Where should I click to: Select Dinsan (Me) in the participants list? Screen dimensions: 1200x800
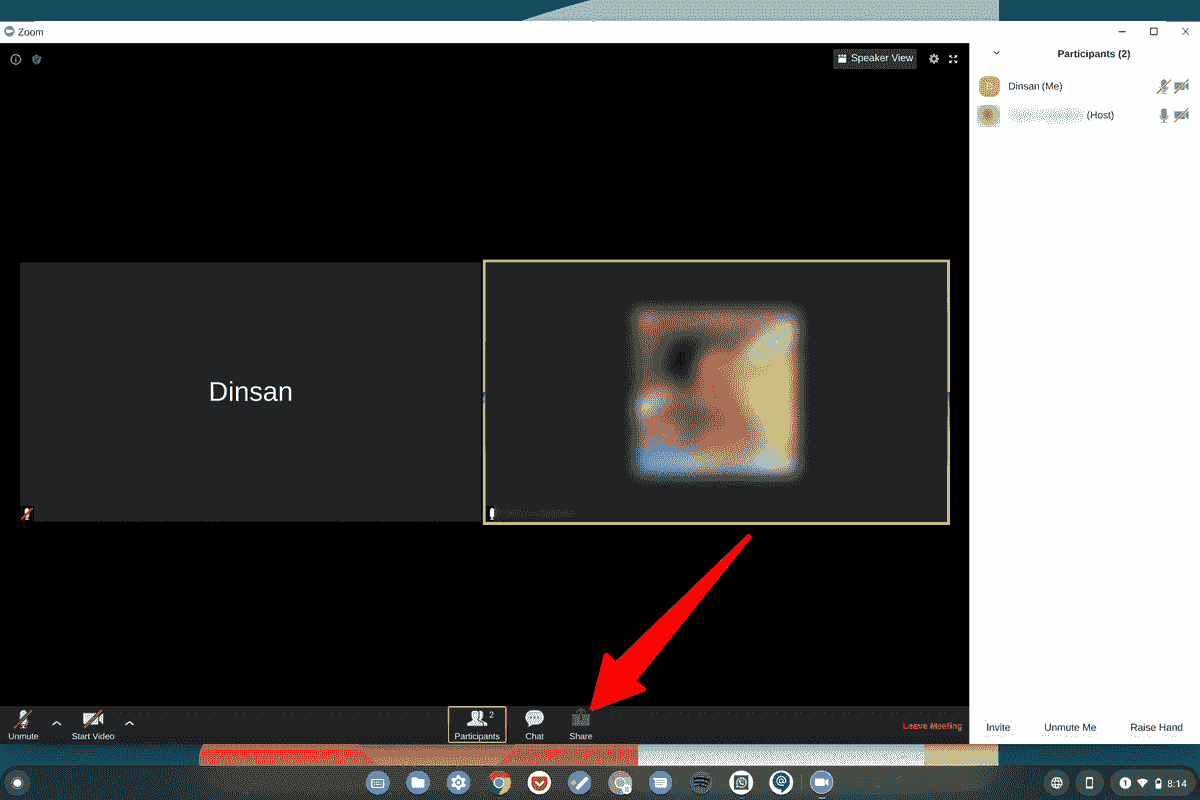click(x=1035, y=86)
